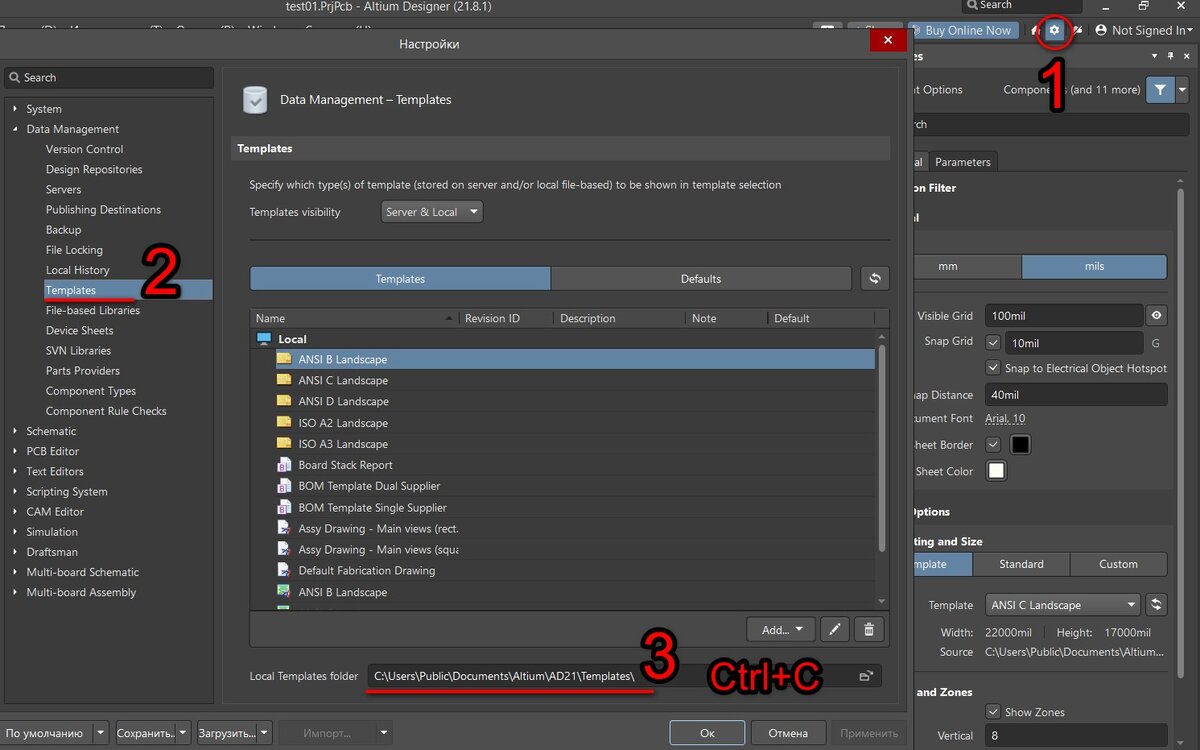Click the Загрузить... button
This screenshot has width=1200, height=750.
pyautogui.click(x=225, y=733)
